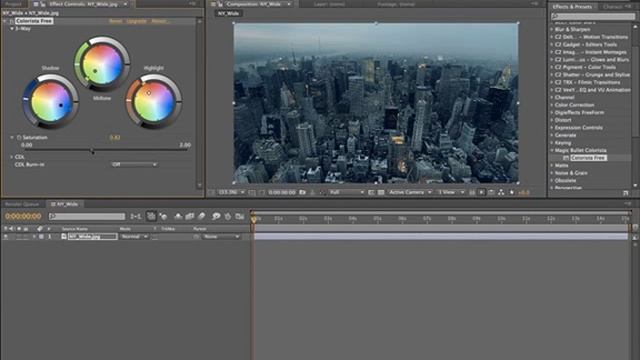Click the draft 3D icon in timeline
Viewport: 640px width, 360px height.
[x=163, y=216]
